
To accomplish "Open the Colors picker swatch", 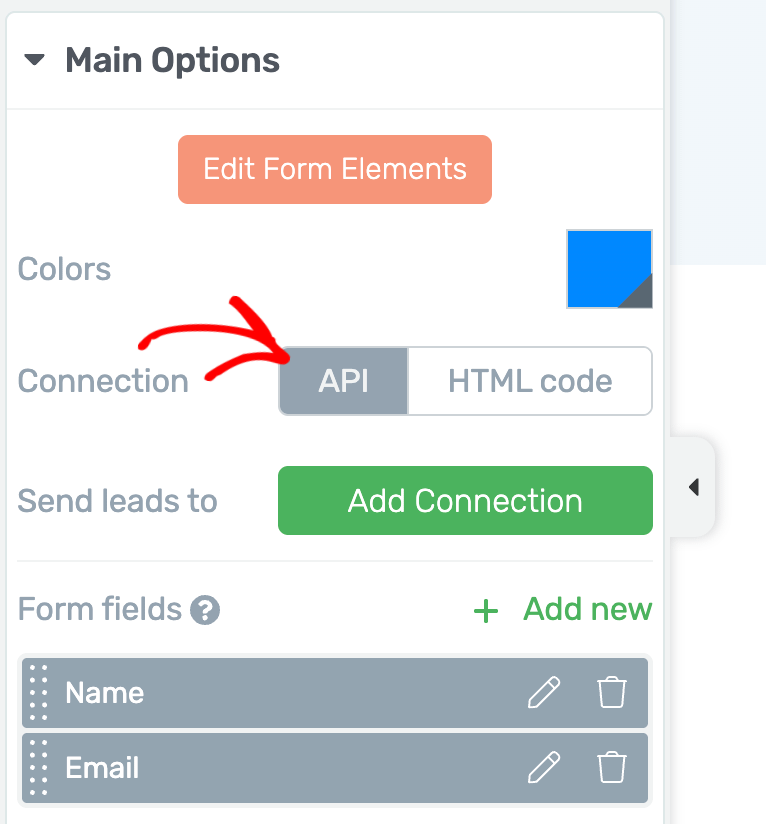I will 609,269.
